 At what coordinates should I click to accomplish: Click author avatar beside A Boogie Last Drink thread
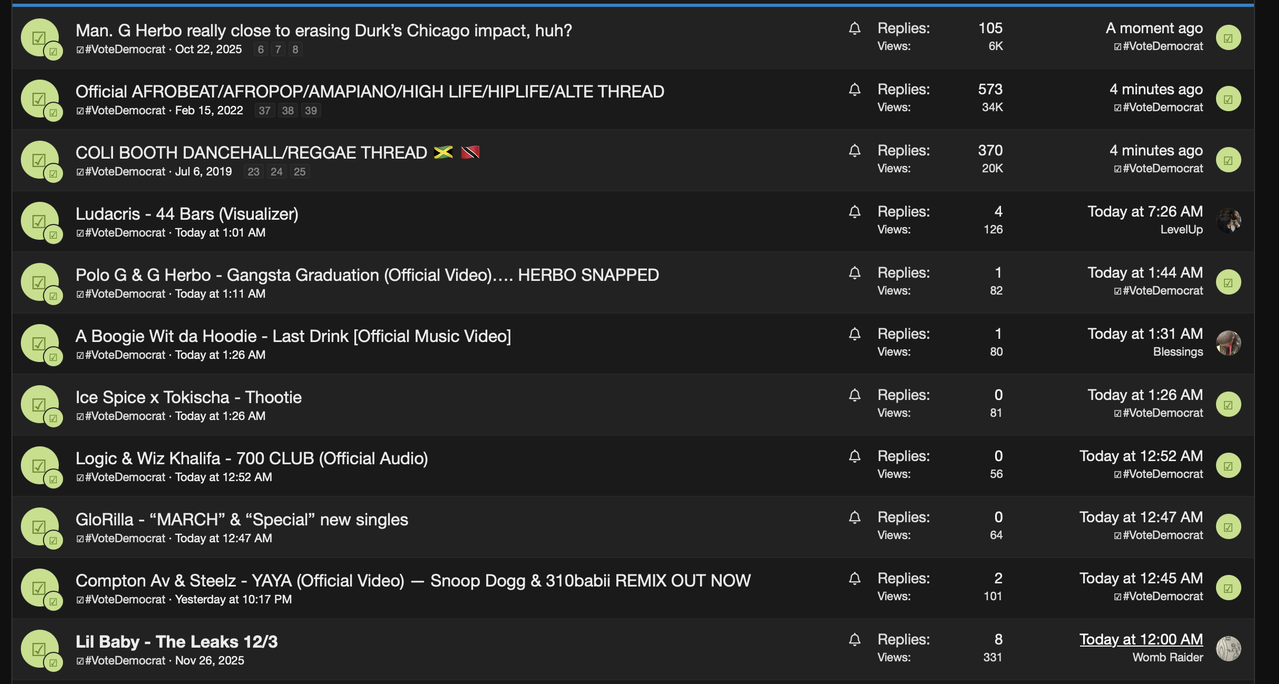point(40,343)
